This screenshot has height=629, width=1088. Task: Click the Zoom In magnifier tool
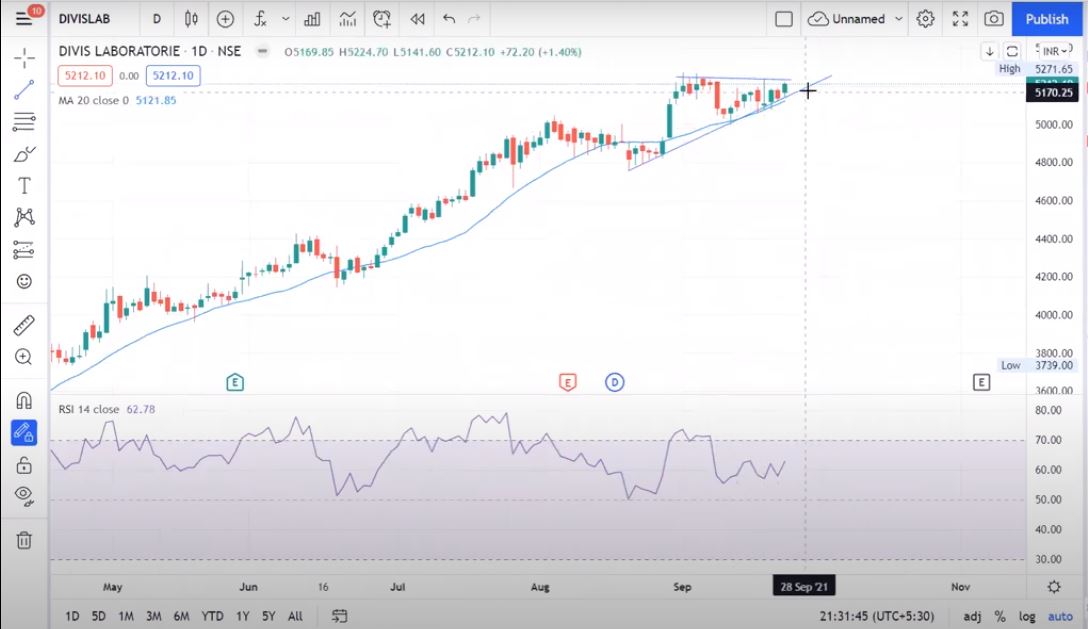coord(24,357)
